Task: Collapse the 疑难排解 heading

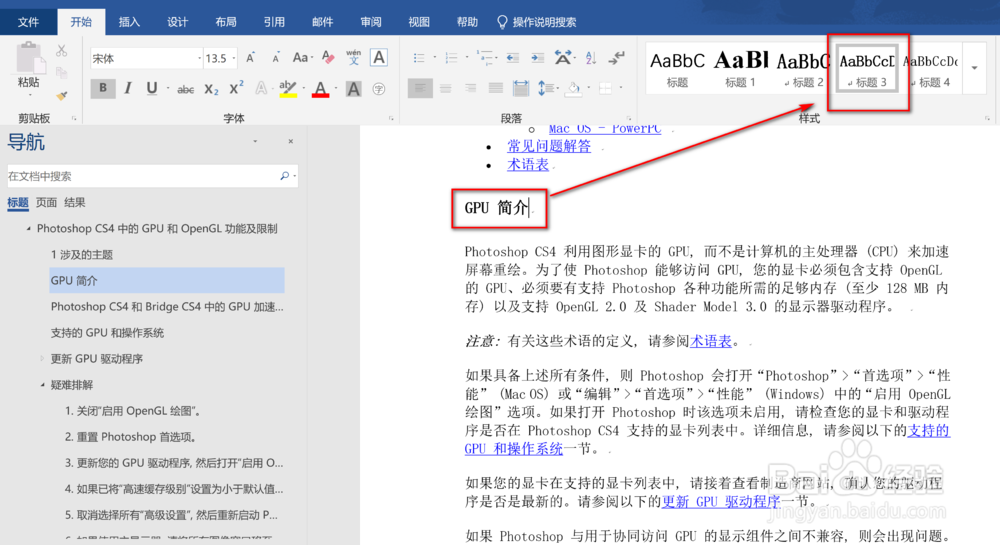Action: click(42, 384)
